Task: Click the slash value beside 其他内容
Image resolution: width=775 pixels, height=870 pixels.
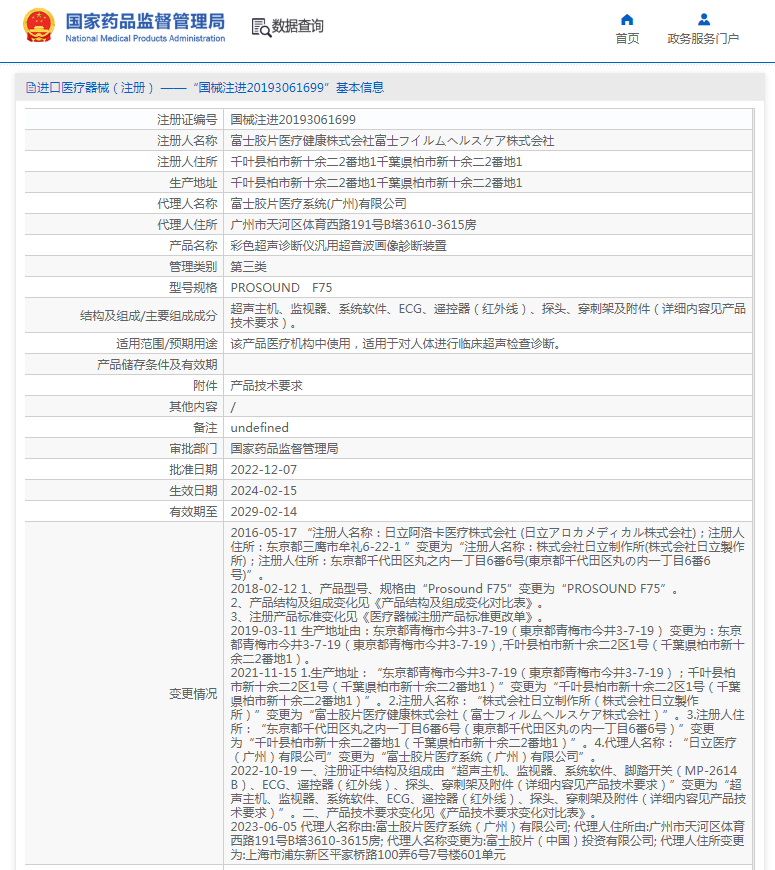Action: (233, 407)
